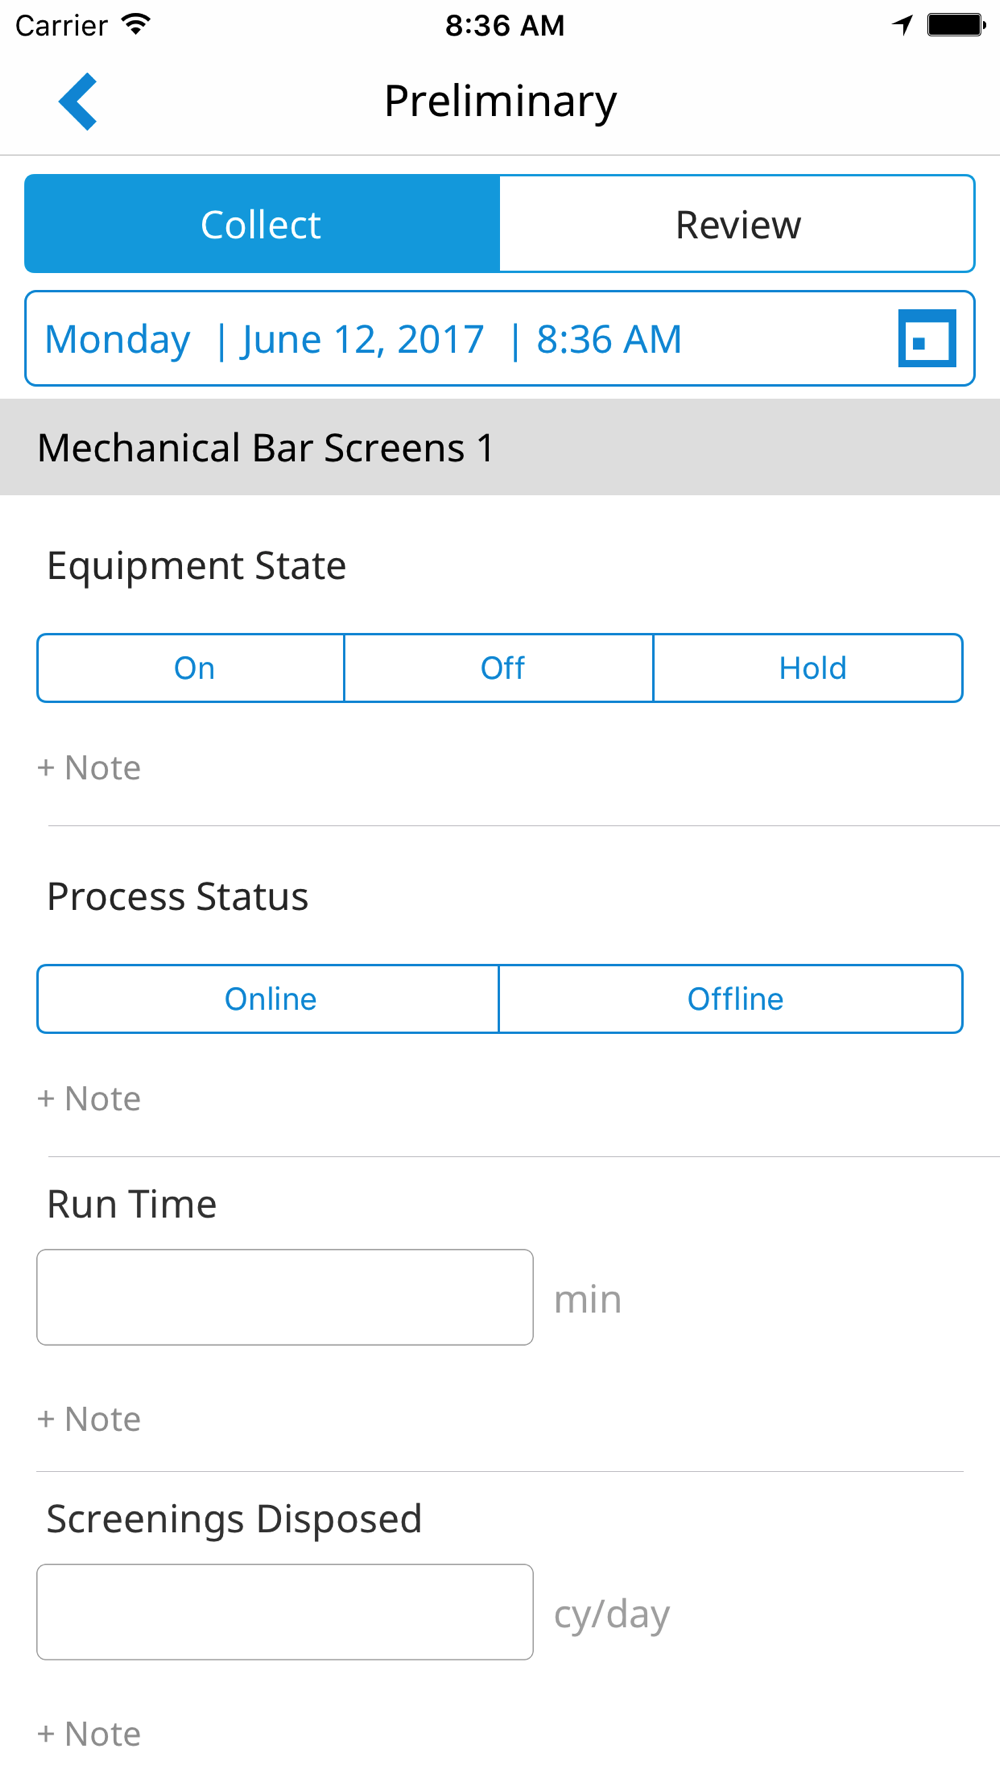Image resolution: width=1000 pixels, height=1778 pixels.
Task: Tap the blue back arrow
Action: click(x=78, y=101)
